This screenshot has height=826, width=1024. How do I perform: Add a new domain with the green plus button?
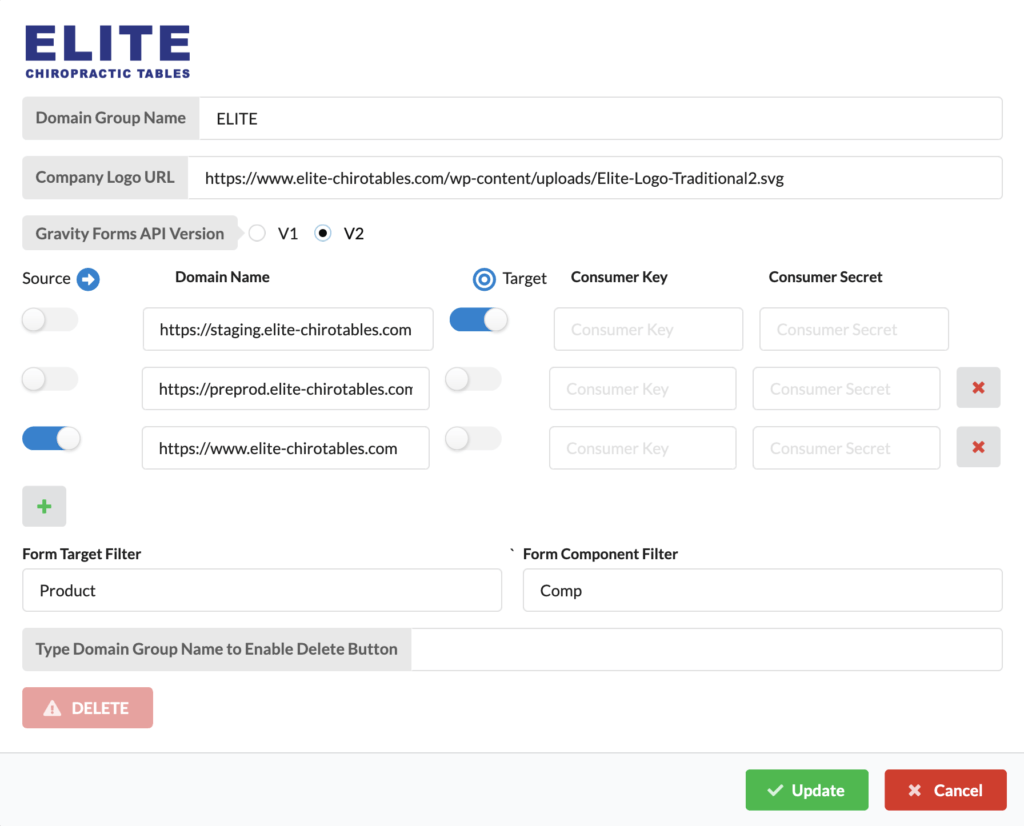click(x=44, y=506)
